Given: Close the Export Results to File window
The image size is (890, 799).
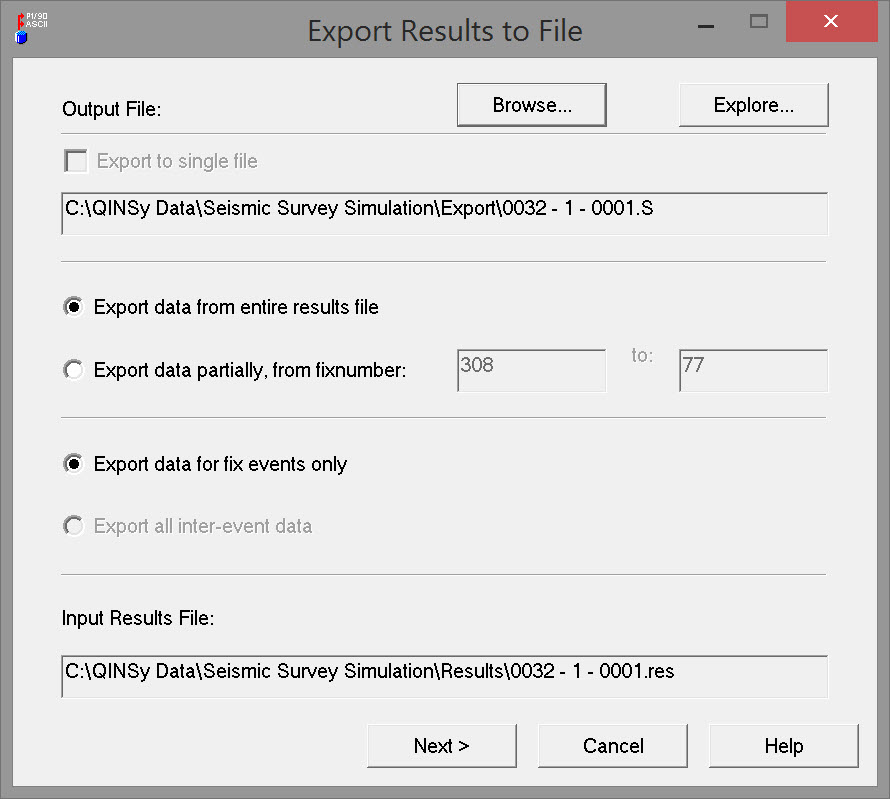Looking at the screenshot, I should pos(832,22).
